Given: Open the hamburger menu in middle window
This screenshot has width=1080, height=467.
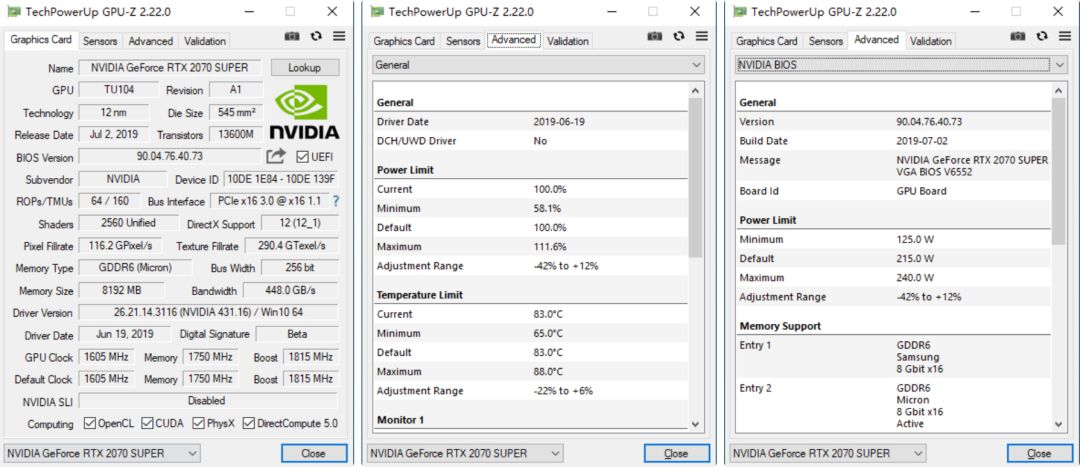Looking at the screenshot, I should click(x=702, y=37).
